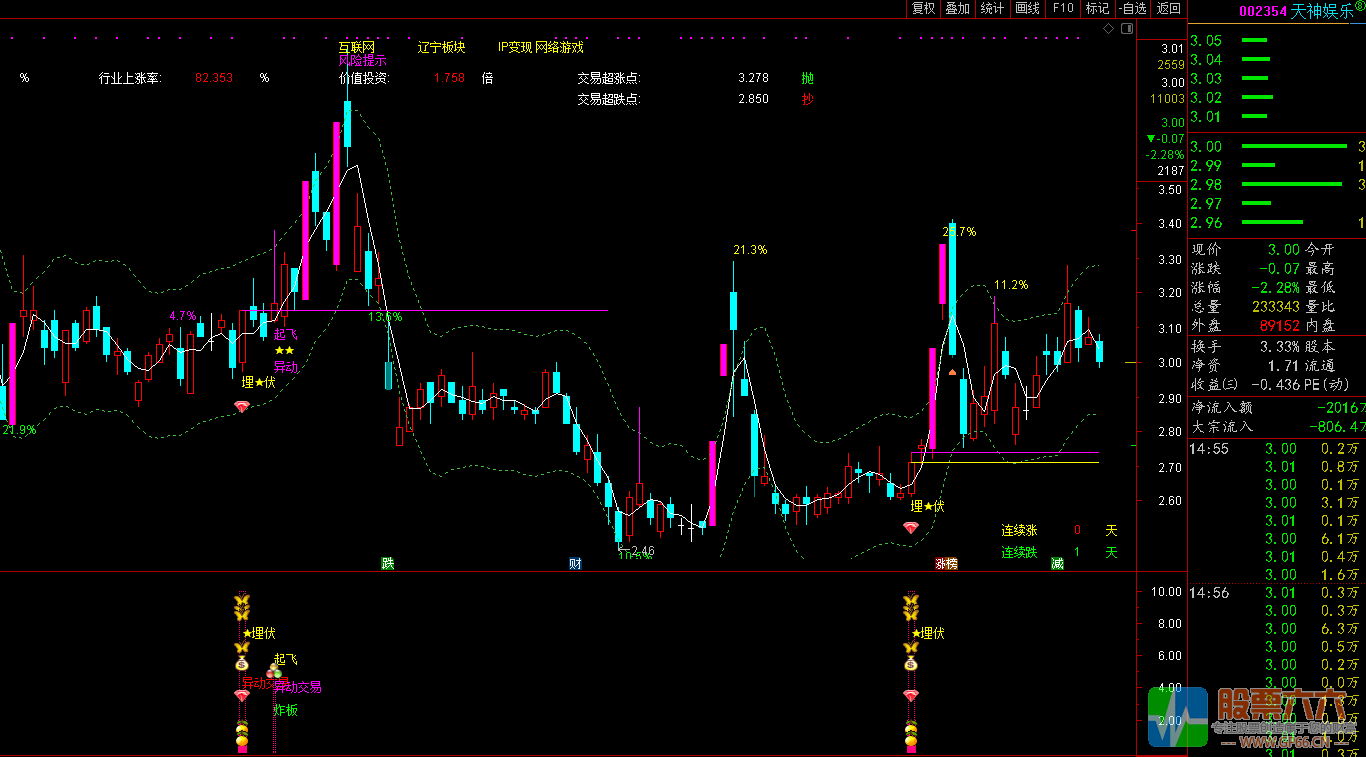Viewport: 1366px width, 757px height.
Task: Click the 标记 mark button
Action: click(1098, 9)
